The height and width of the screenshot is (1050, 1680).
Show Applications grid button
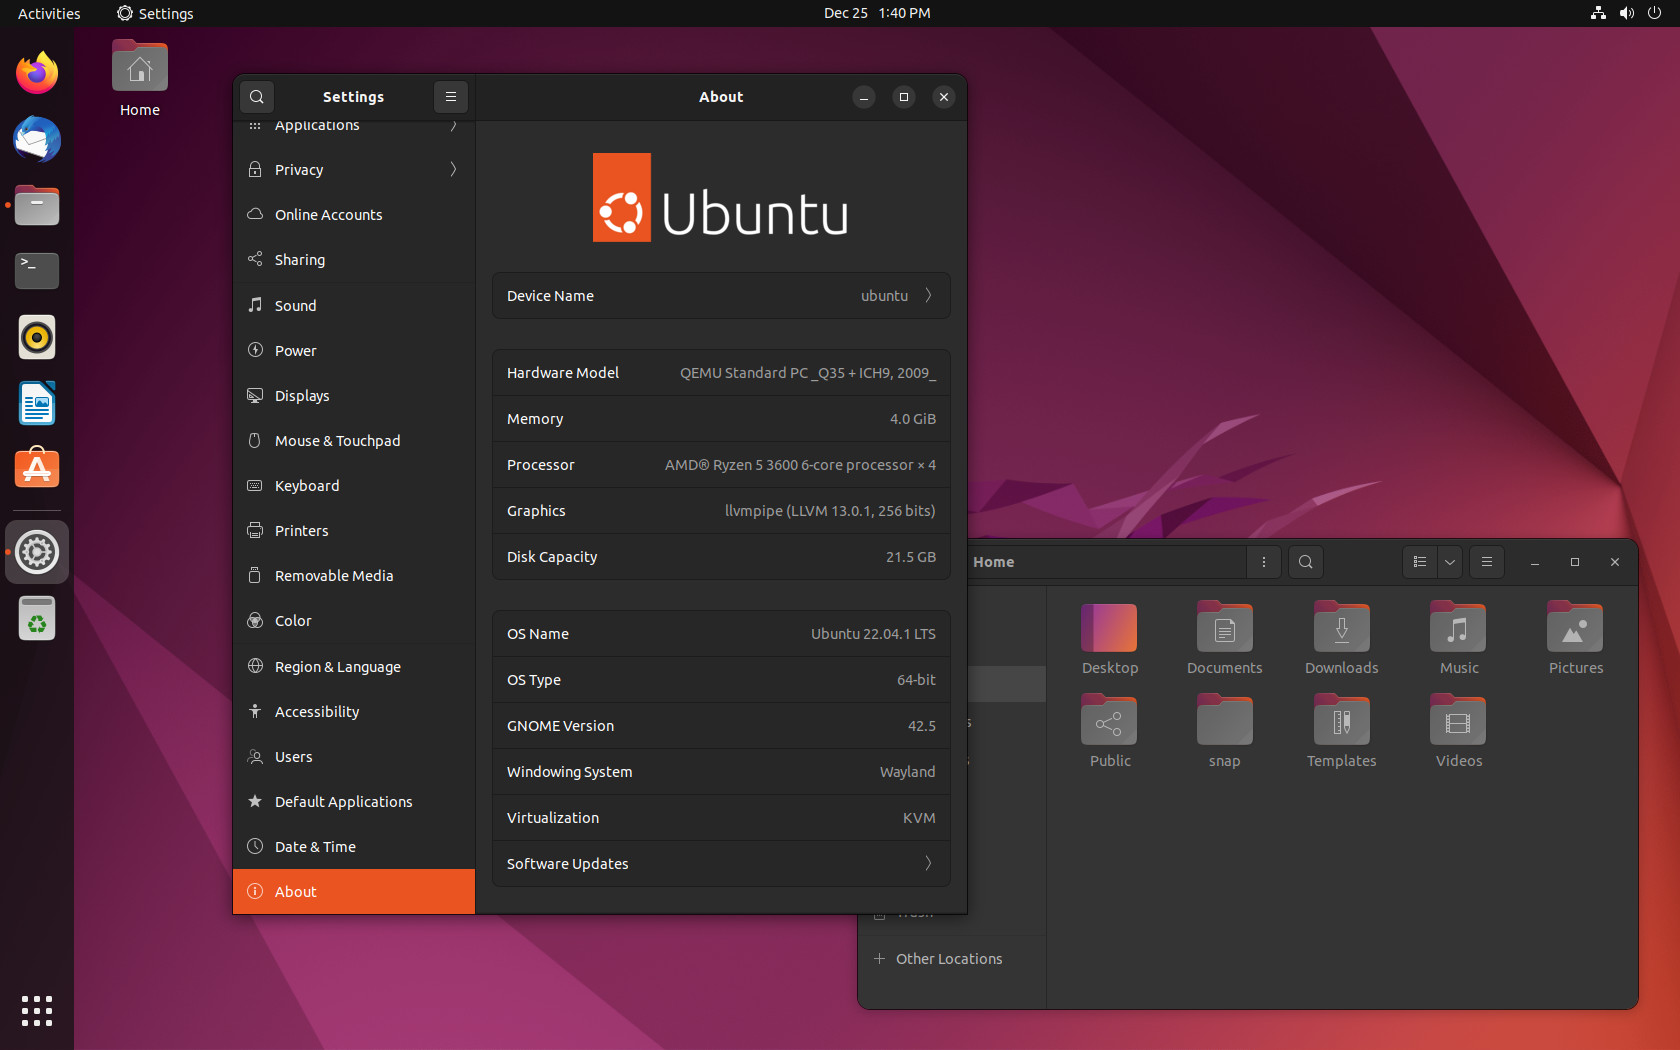coord(37,1011)
